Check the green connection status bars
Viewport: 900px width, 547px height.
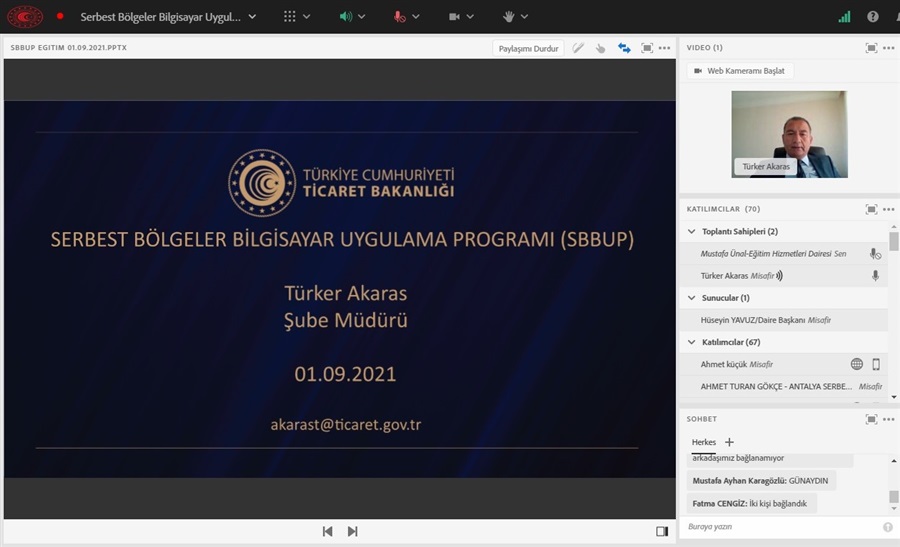tap(844, 17)
